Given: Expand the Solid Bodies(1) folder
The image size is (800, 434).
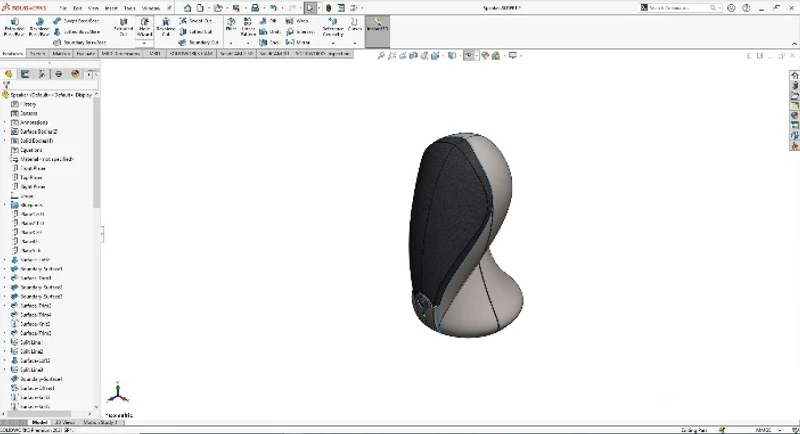Looking at the screenshot, I should pyautogui.click(x=5, y=141).
